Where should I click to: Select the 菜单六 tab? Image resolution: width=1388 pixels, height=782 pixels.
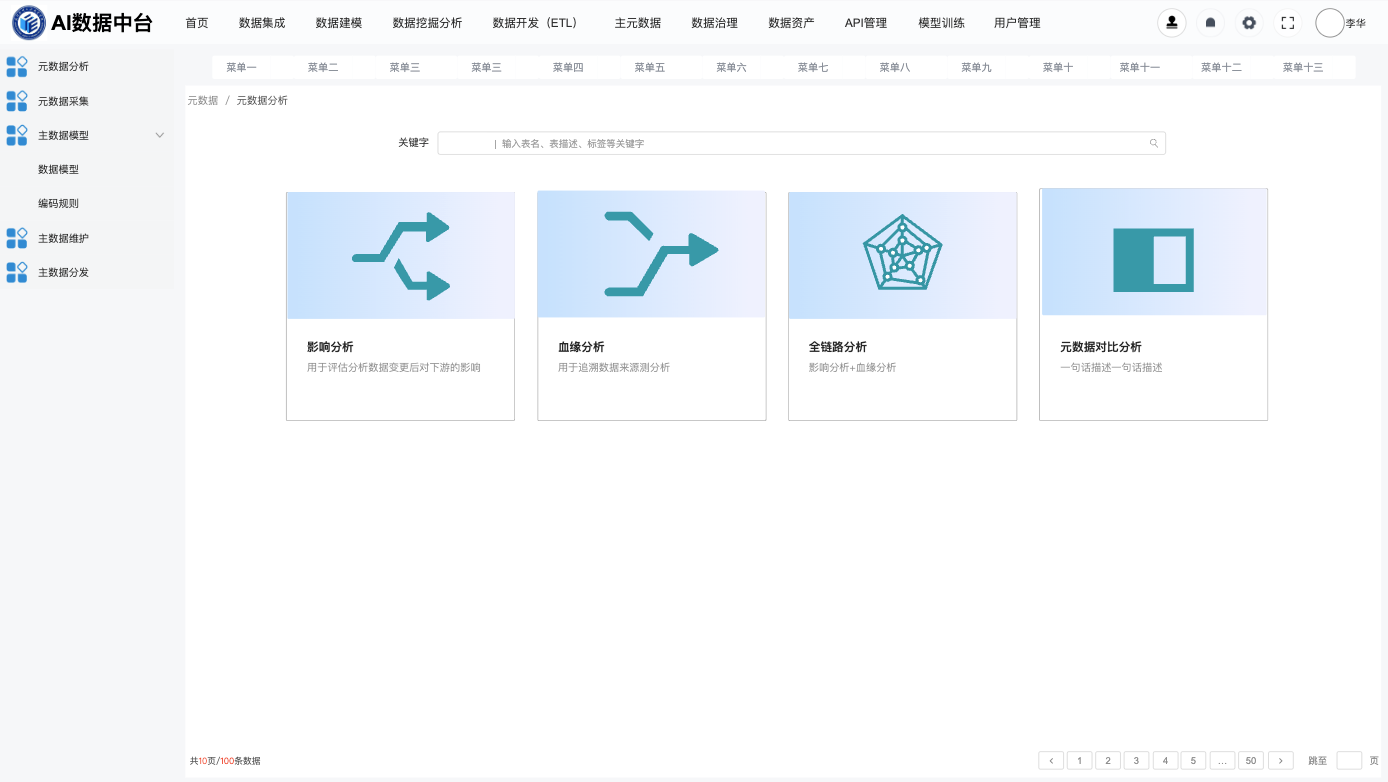coord(732,68)
